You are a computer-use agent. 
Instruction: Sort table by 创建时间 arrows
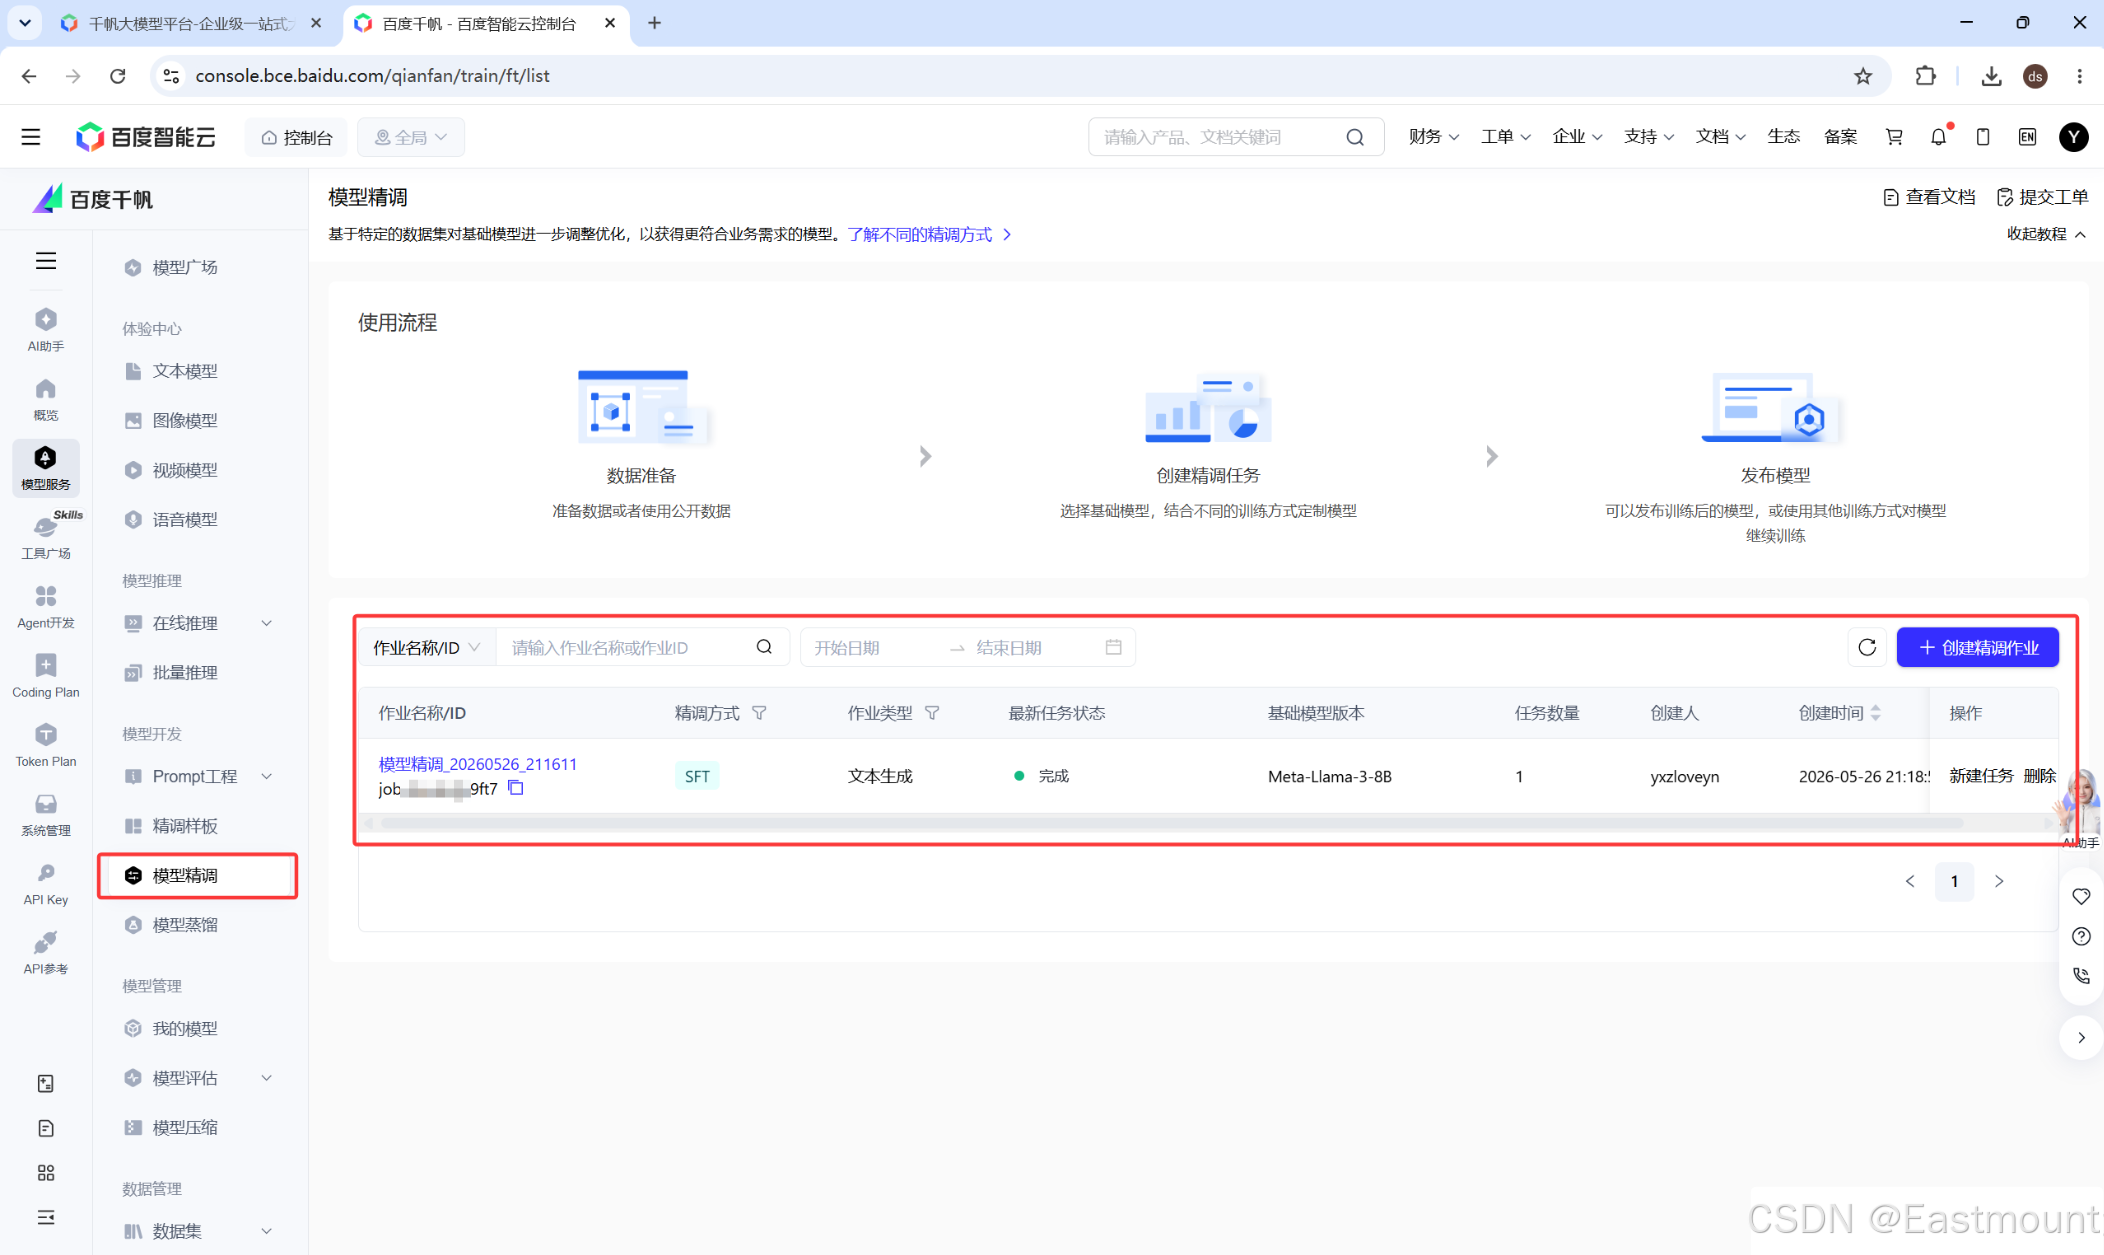pyautogui.click(x=1875, y=713)
